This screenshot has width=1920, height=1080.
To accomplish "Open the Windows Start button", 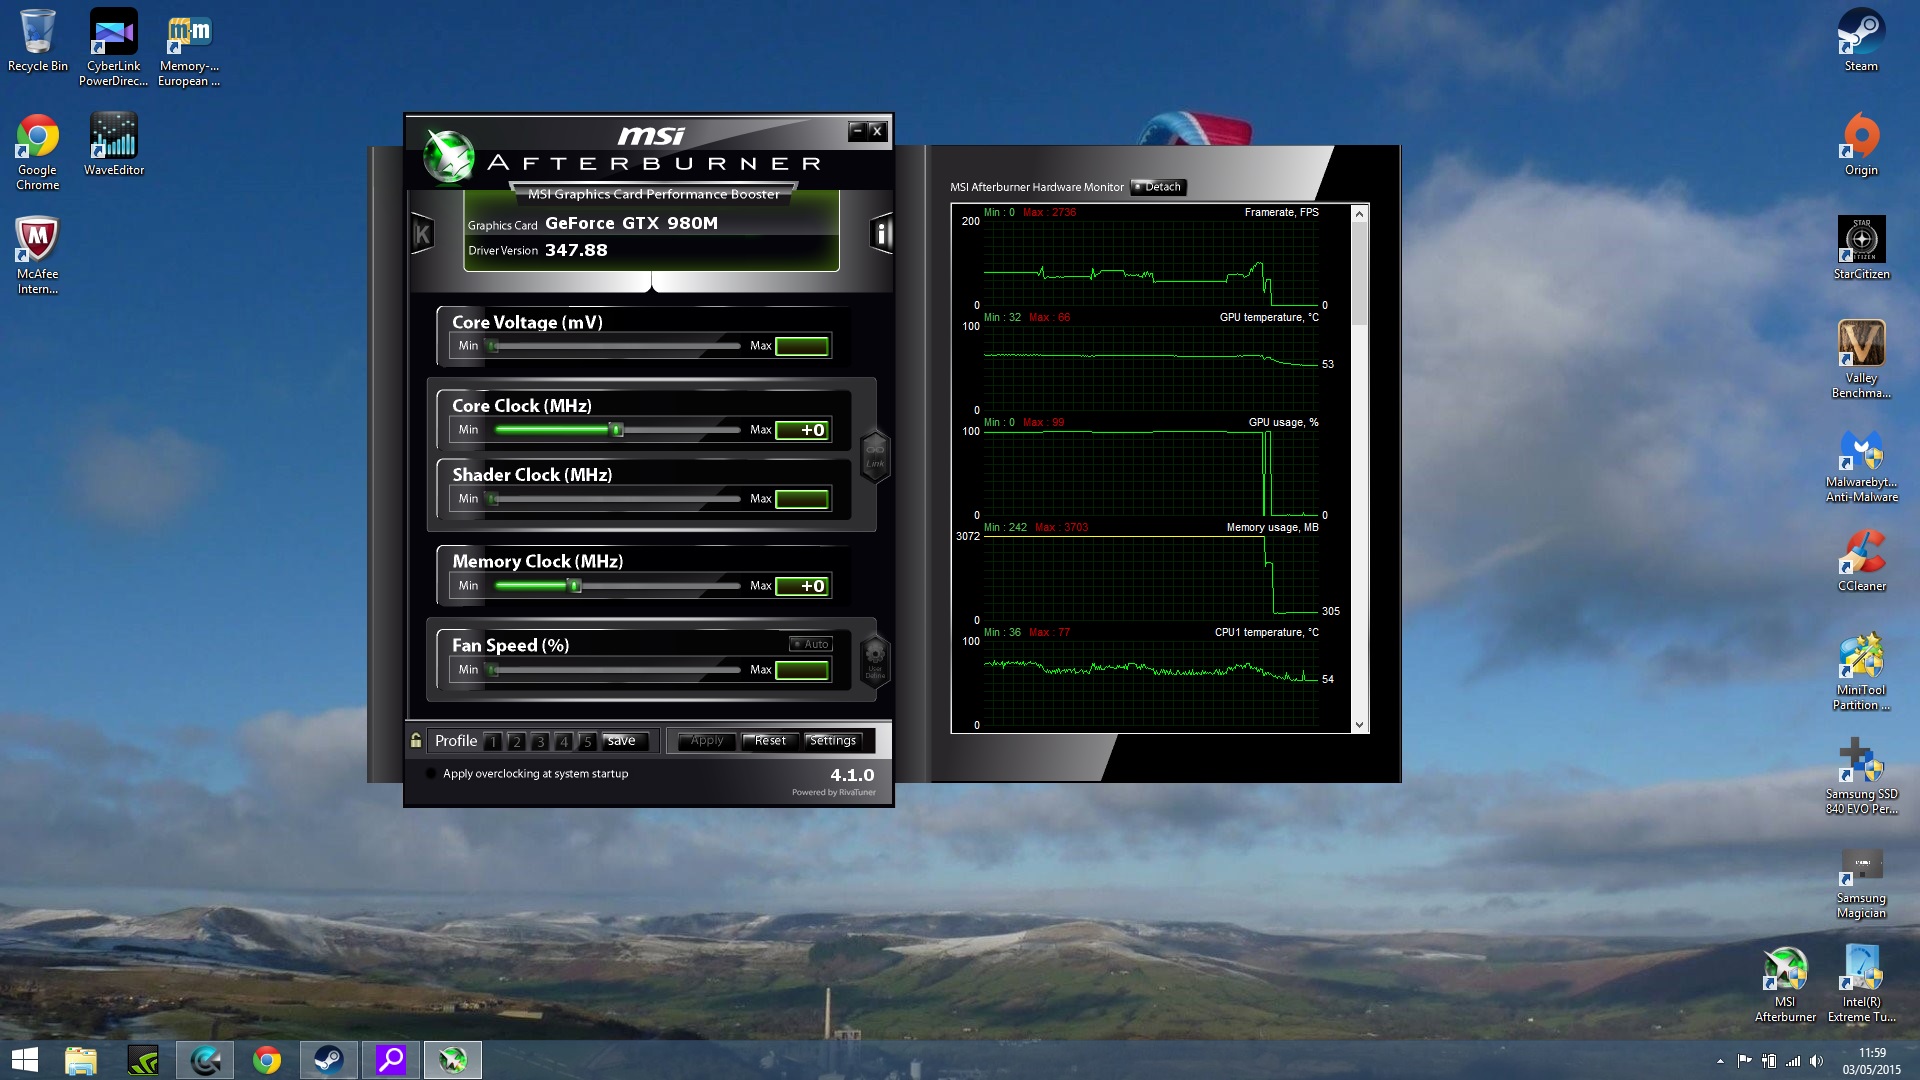I will pos(25,1060).
